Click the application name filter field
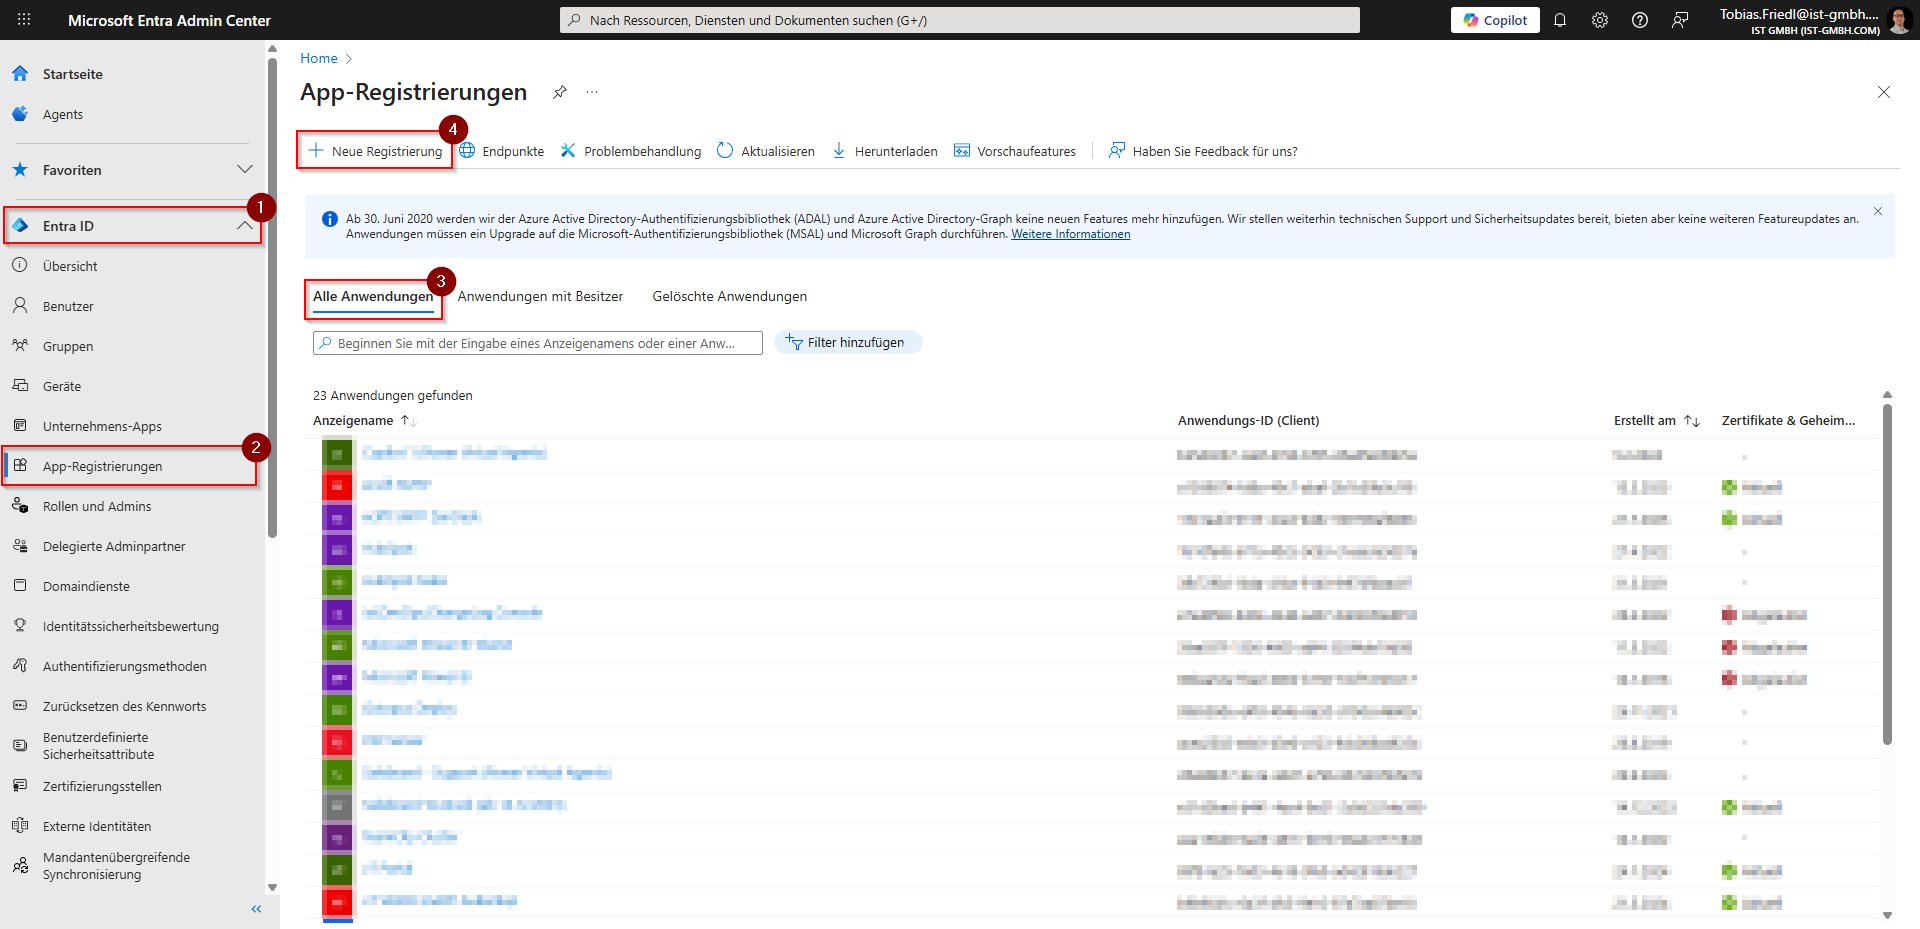This screenshot has width=1920, height=929. (538, 343)
